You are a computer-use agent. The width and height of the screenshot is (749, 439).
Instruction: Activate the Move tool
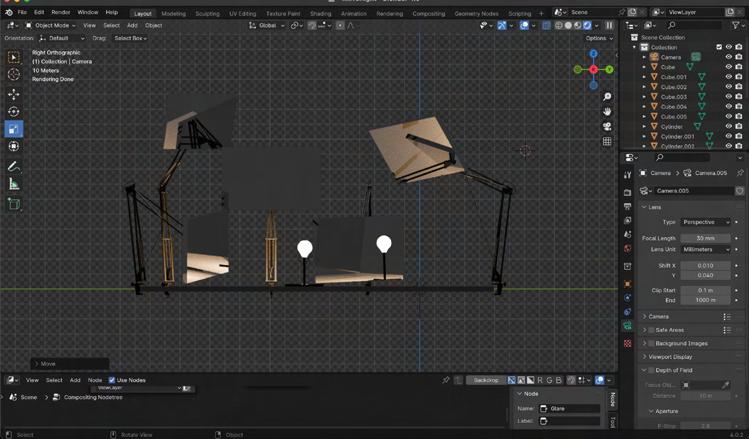(x=14, y=94)
